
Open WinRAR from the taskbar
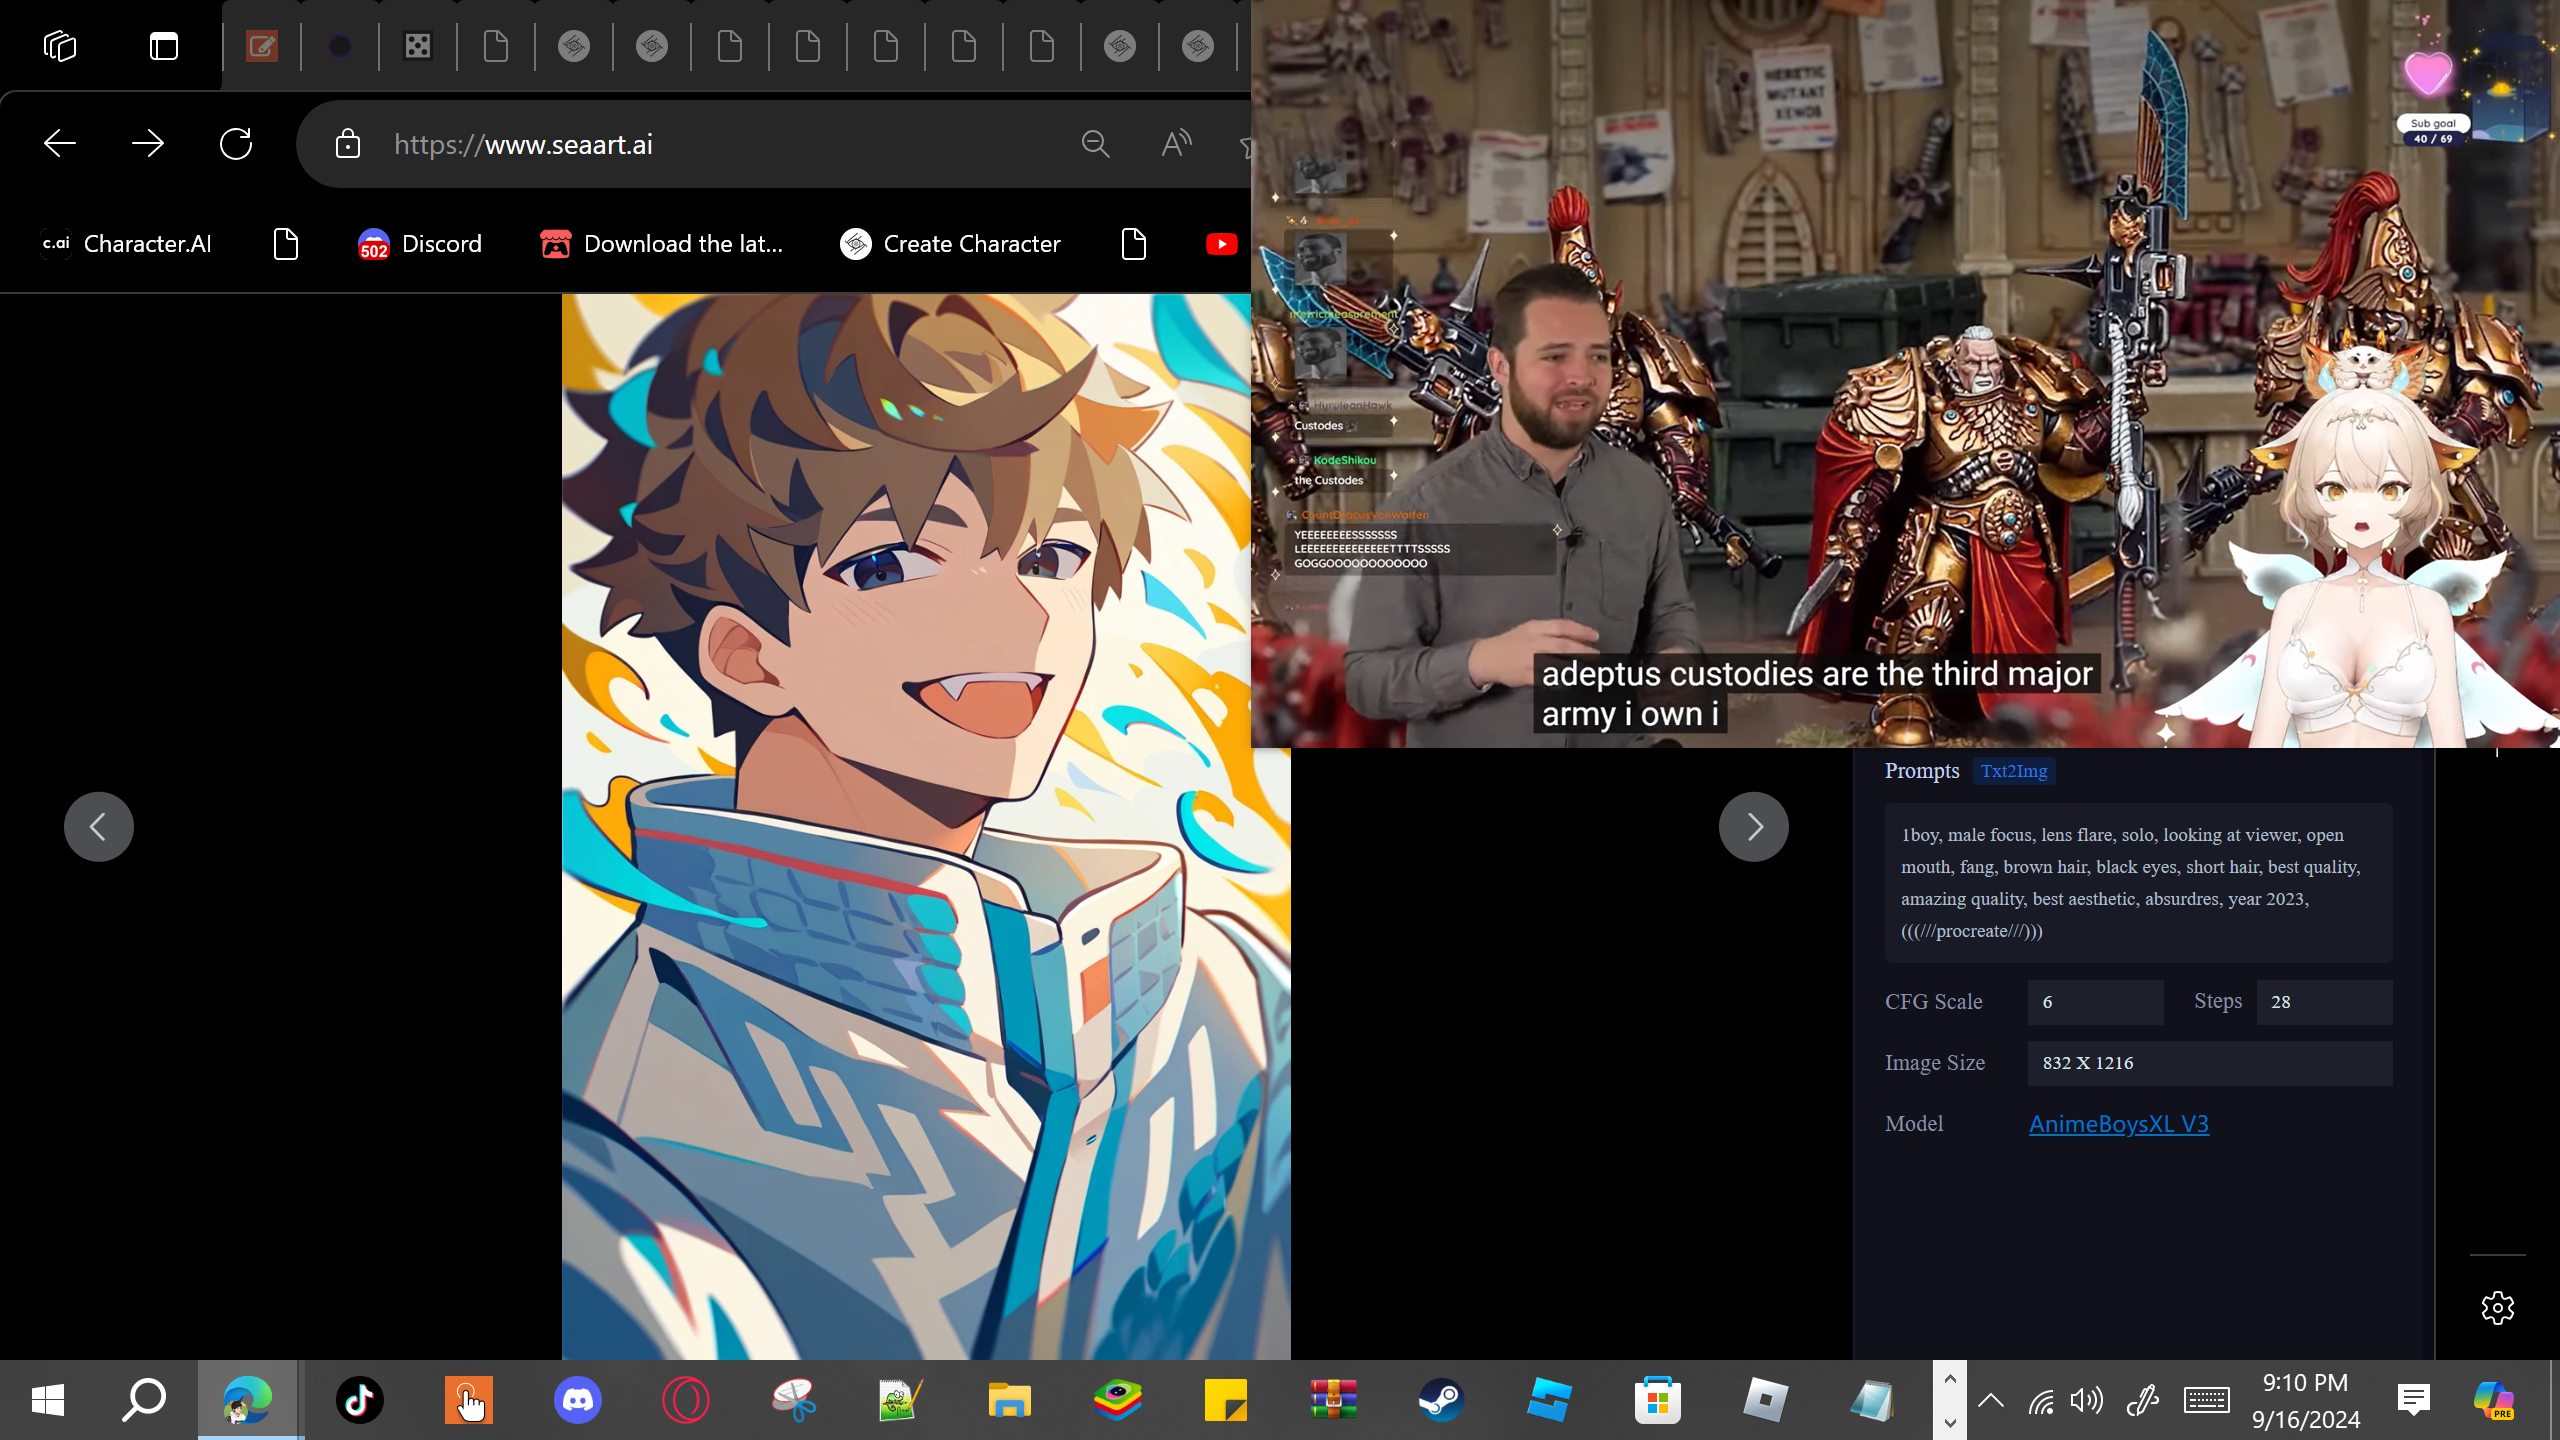1333,1400
